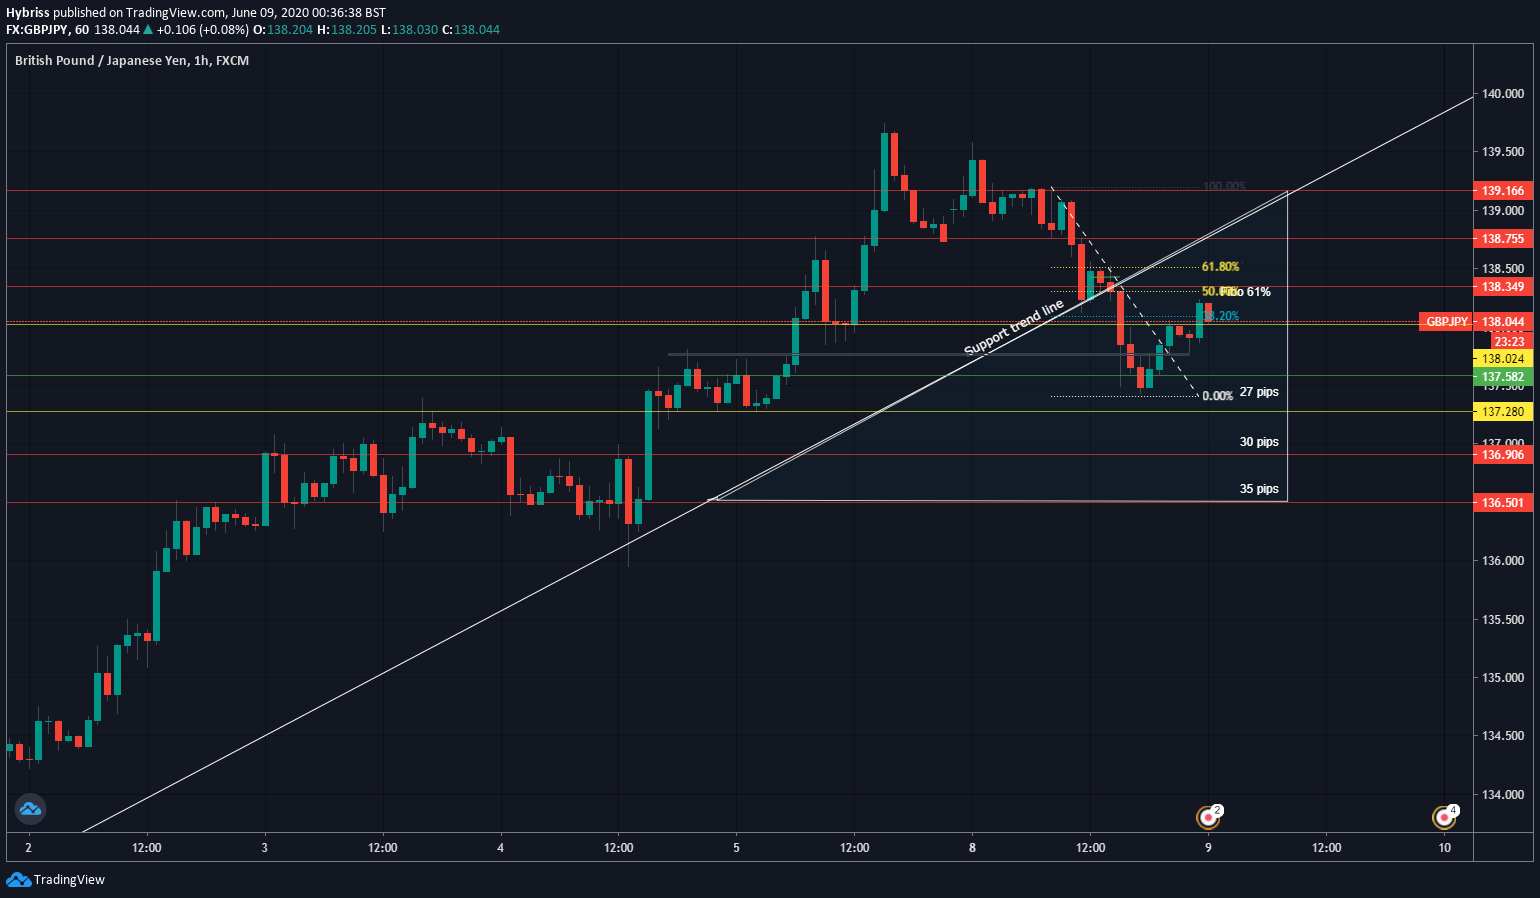Click the date label '8' on time axis

[973, 848]
